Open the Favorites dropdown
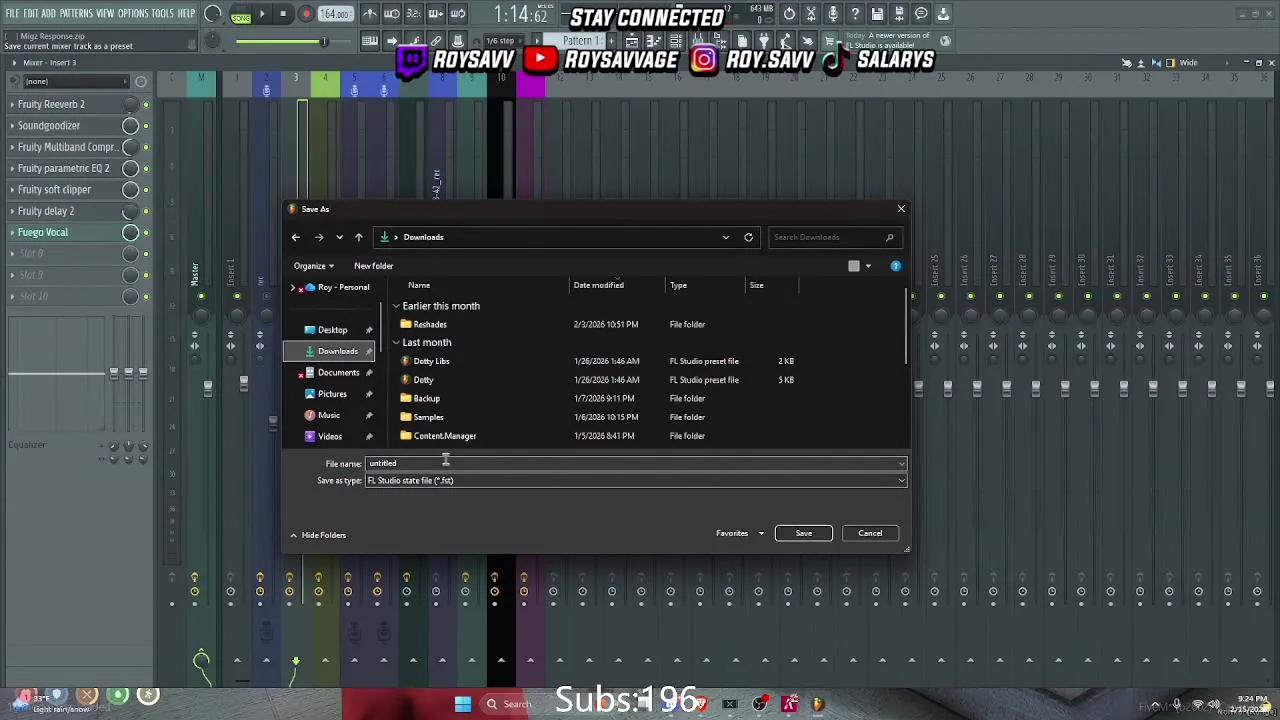The image size is (1280, 720). tap(740, 533)
